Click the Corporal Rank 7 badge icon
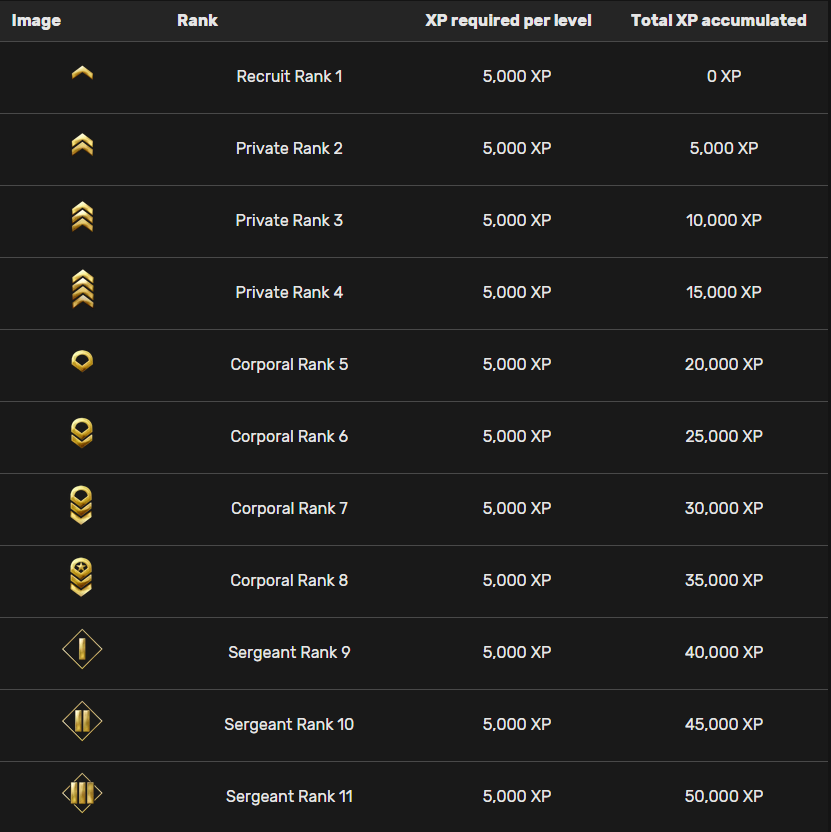Screen dimensions: 831x832 [82, 506]
